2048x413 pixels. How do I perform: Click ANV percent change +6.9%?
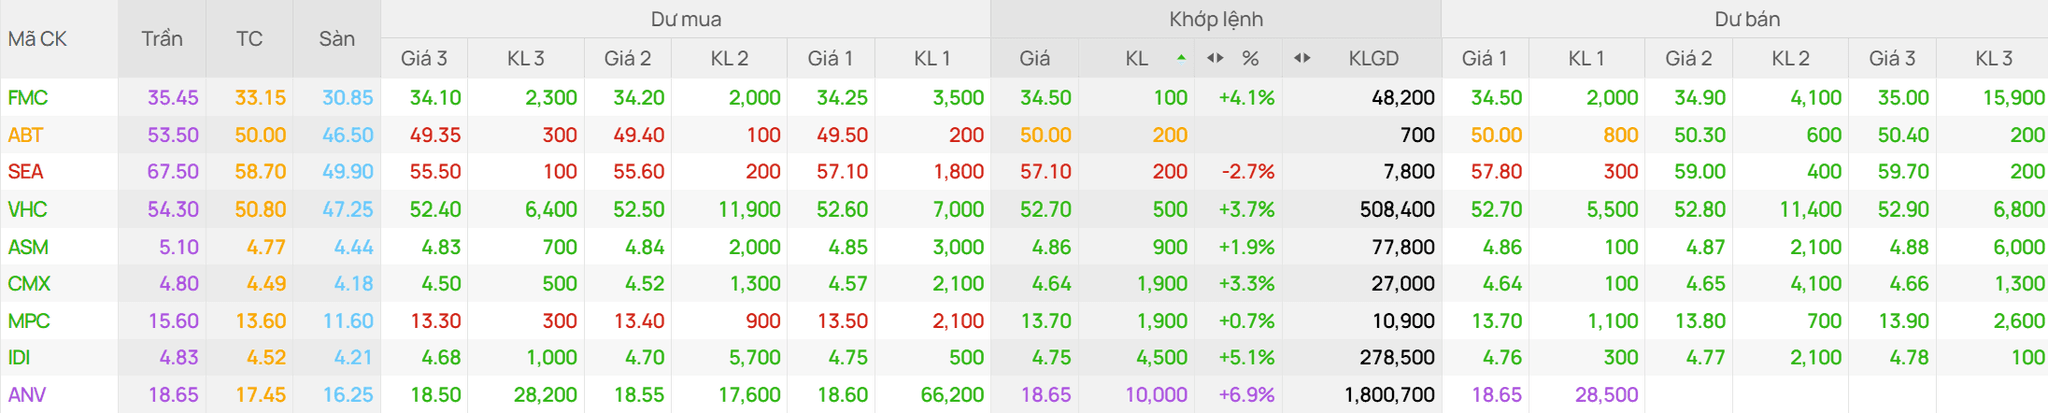1247,395
